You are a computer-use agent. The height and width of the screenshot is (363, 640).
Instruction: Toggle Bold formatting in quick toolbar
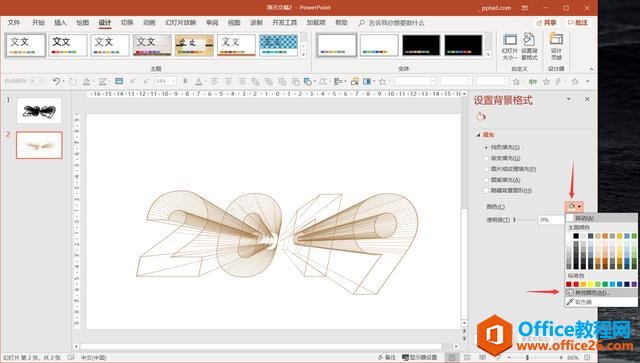click(x=185, y=82)
